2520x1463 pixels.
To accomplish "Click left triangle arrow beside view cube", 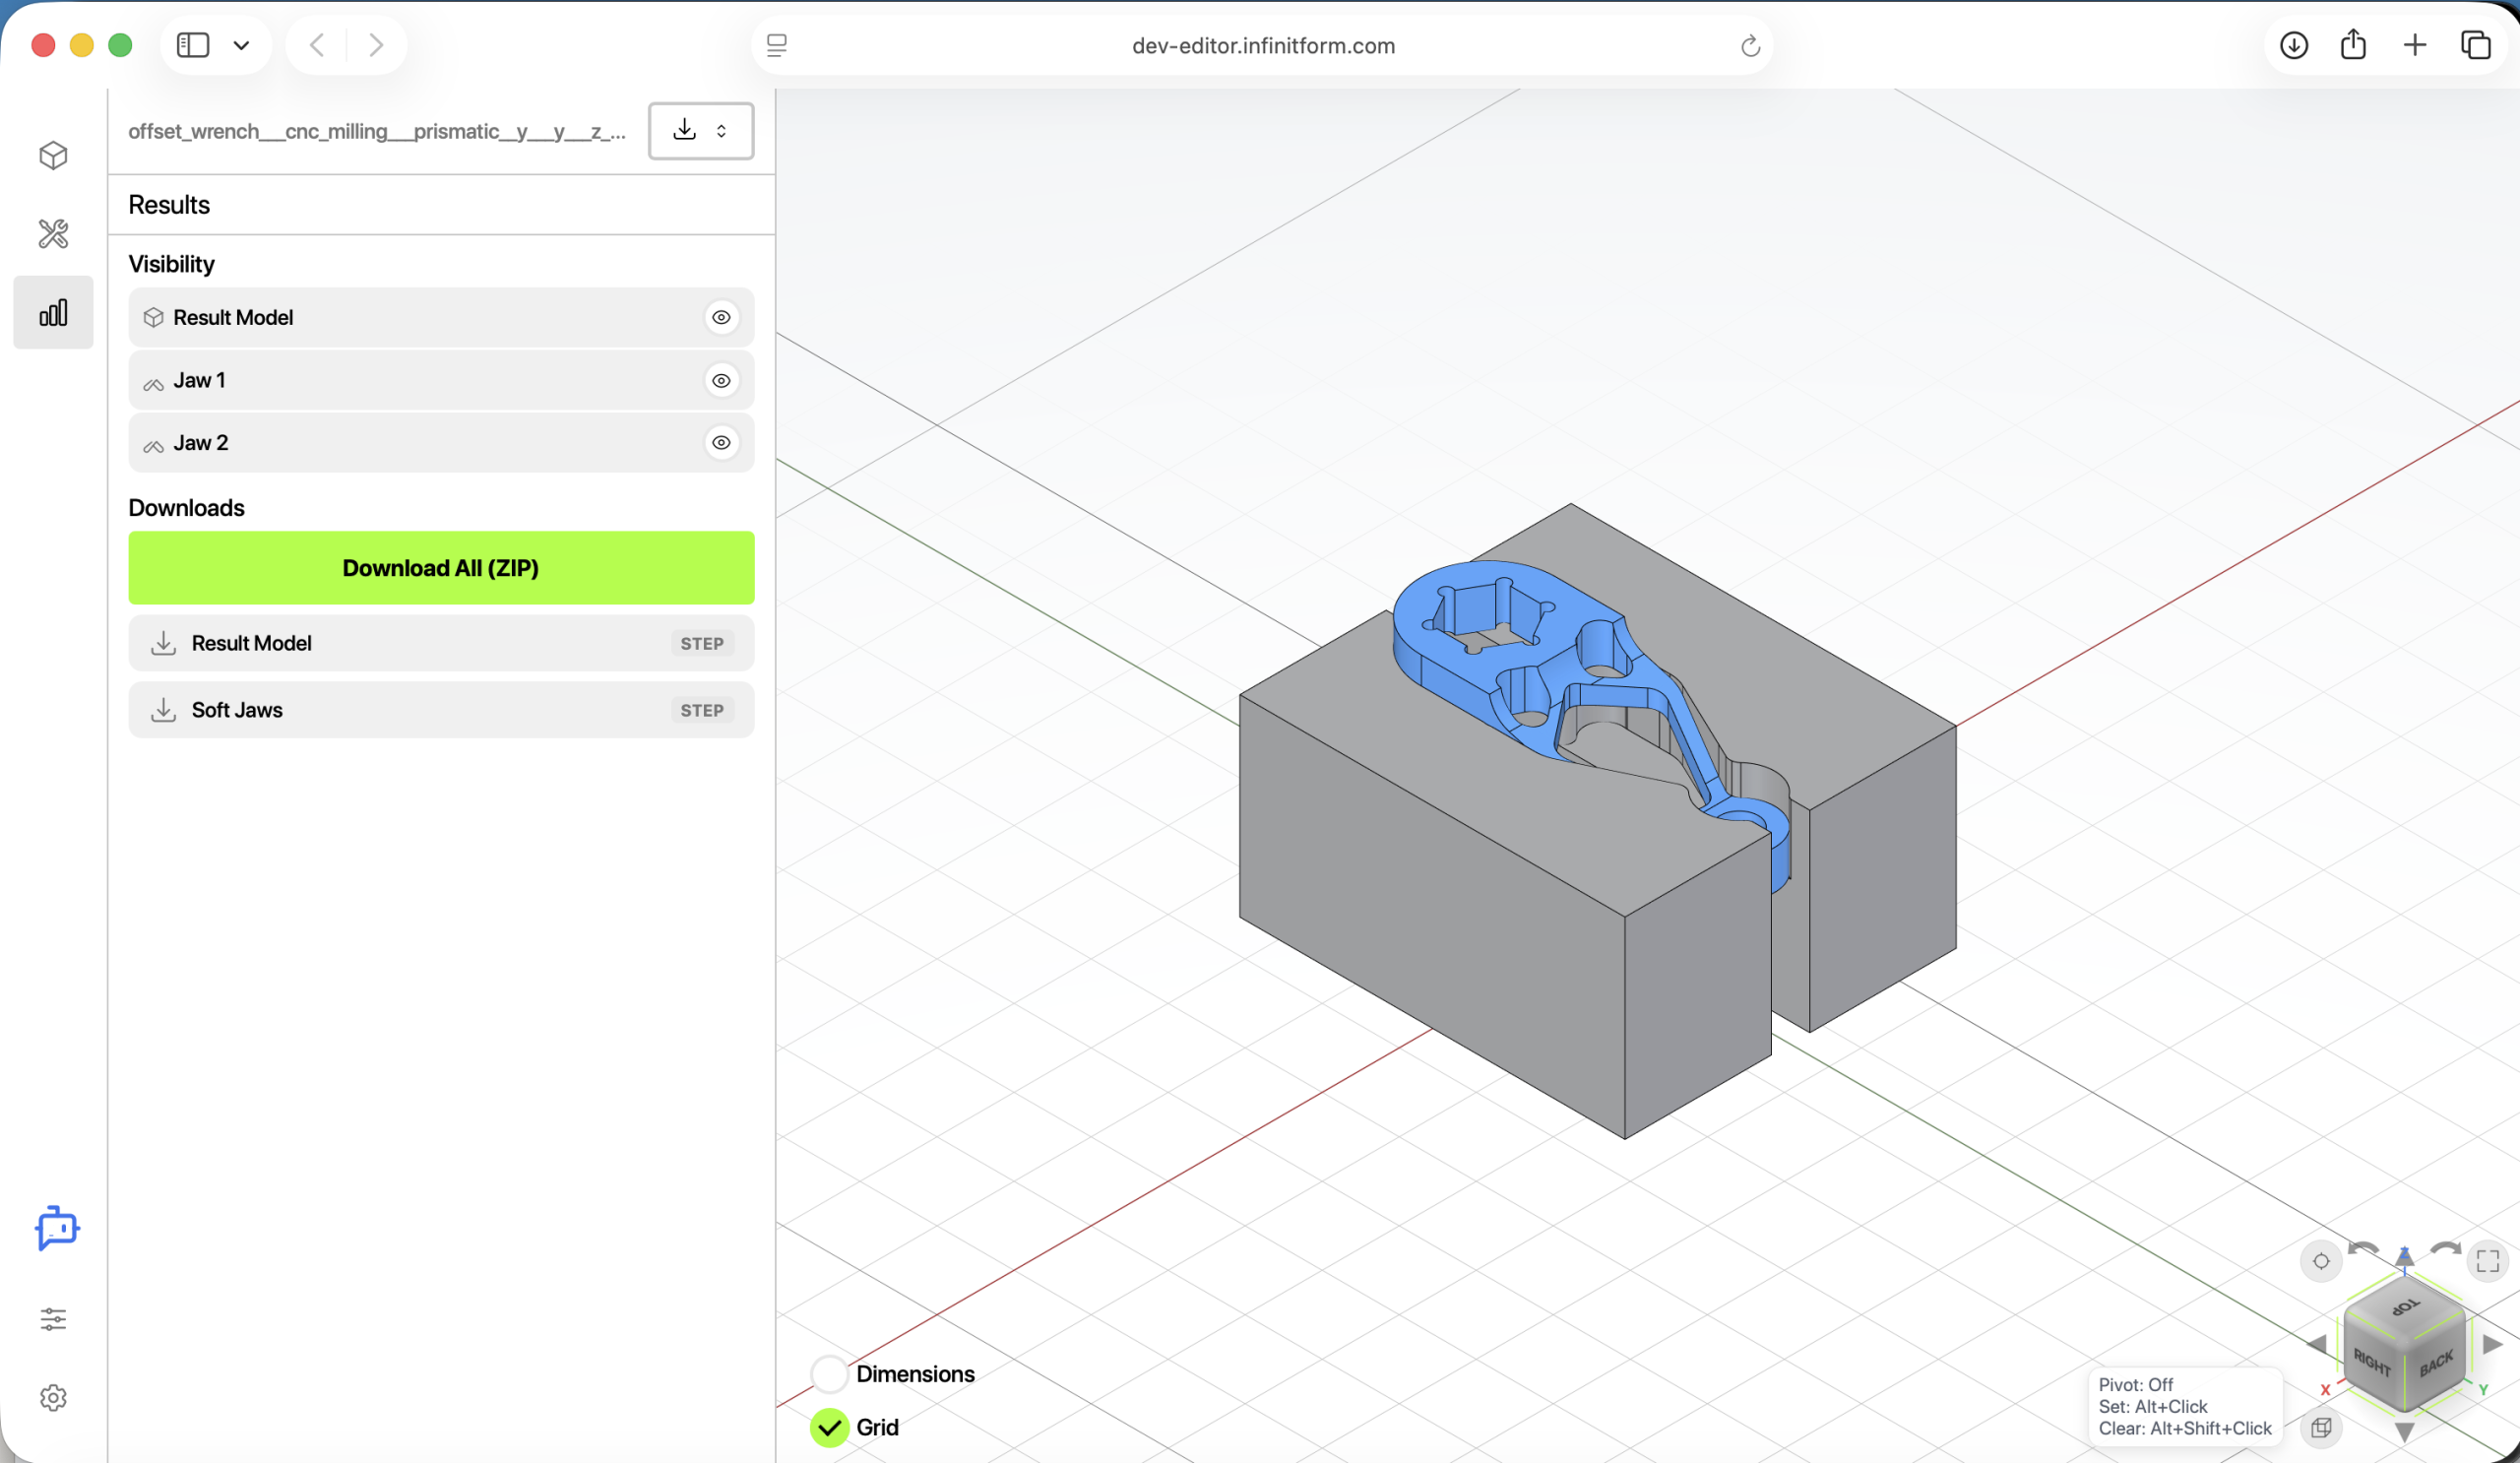I will click(x=2316, y=1344).
